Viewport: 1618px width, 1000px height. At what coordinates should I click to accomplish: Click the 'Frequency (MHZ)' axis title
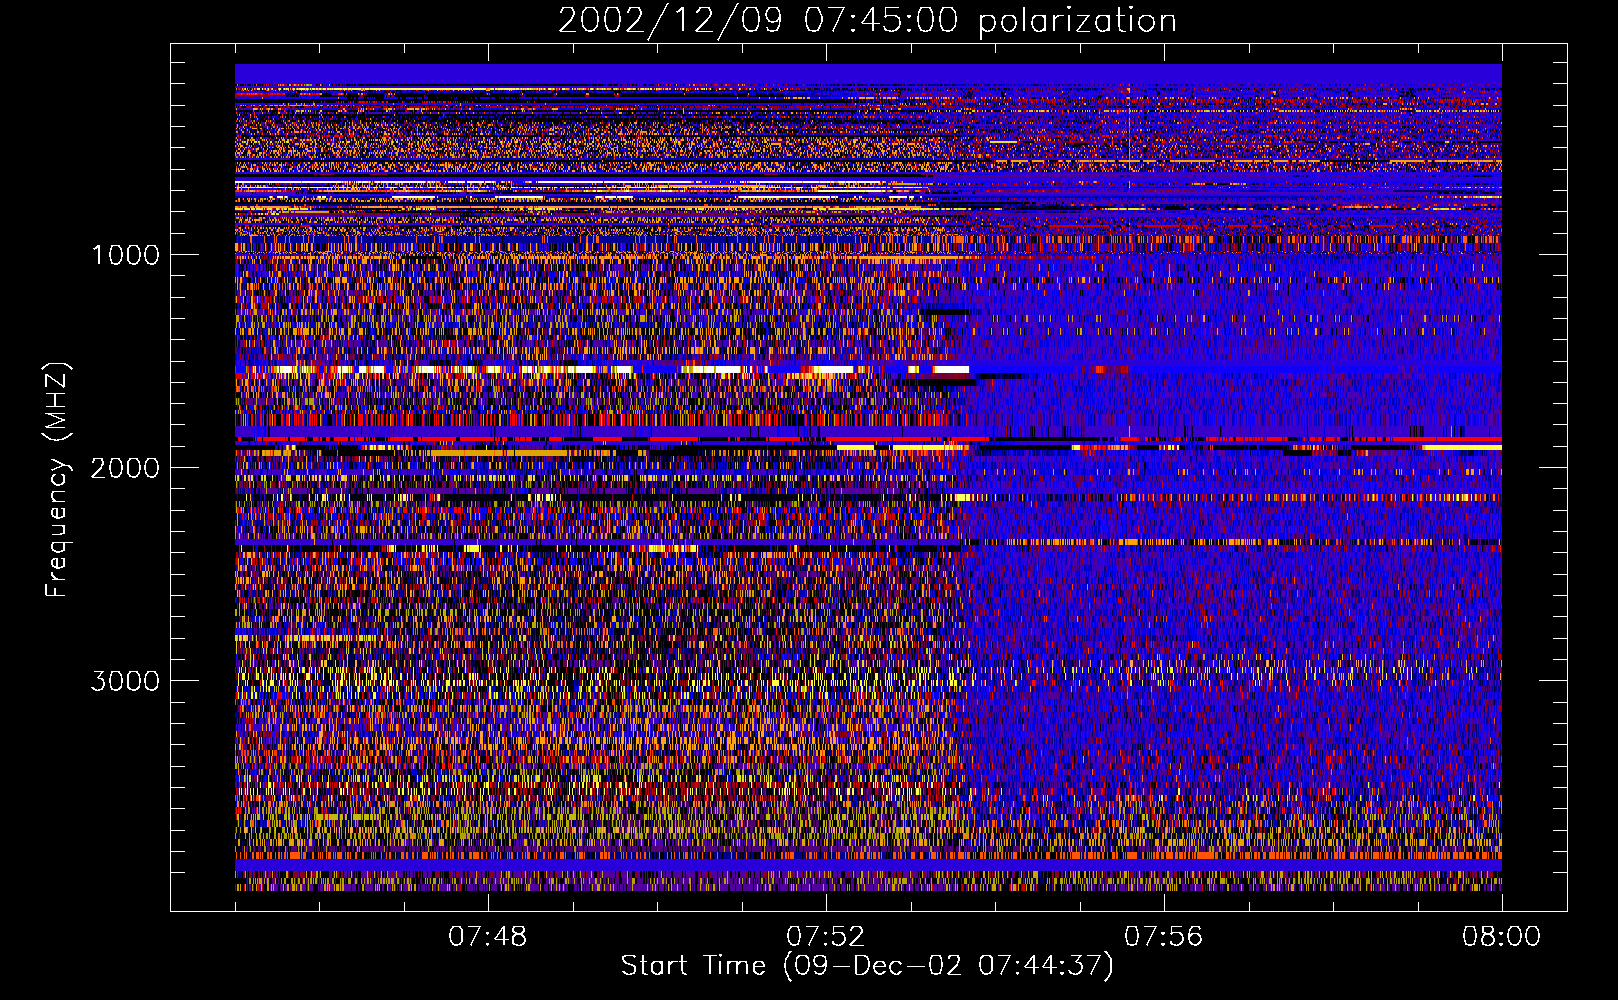(57, 480)
